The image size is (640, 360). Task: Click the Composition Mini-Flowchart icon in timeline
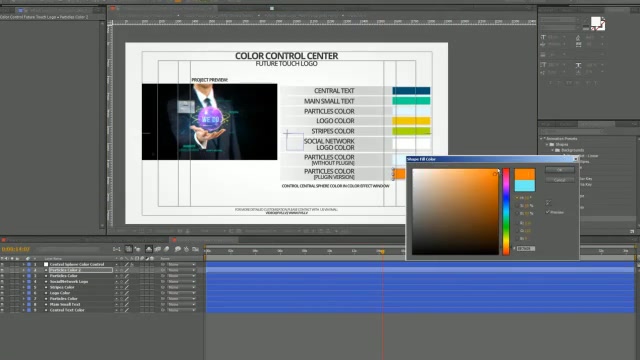(117, 249)
